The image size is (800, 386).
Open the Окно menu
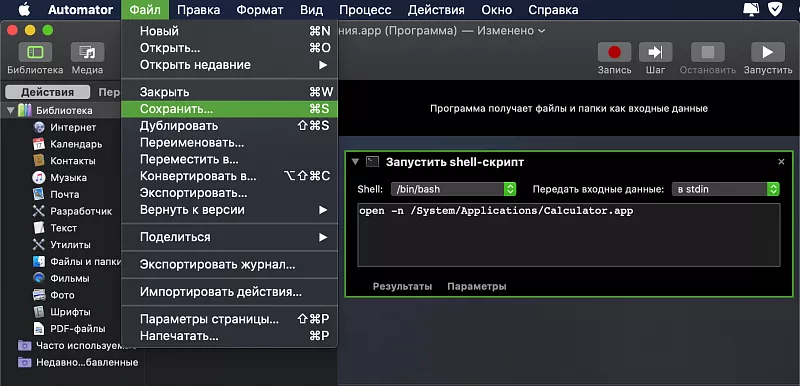pos(496,10)
